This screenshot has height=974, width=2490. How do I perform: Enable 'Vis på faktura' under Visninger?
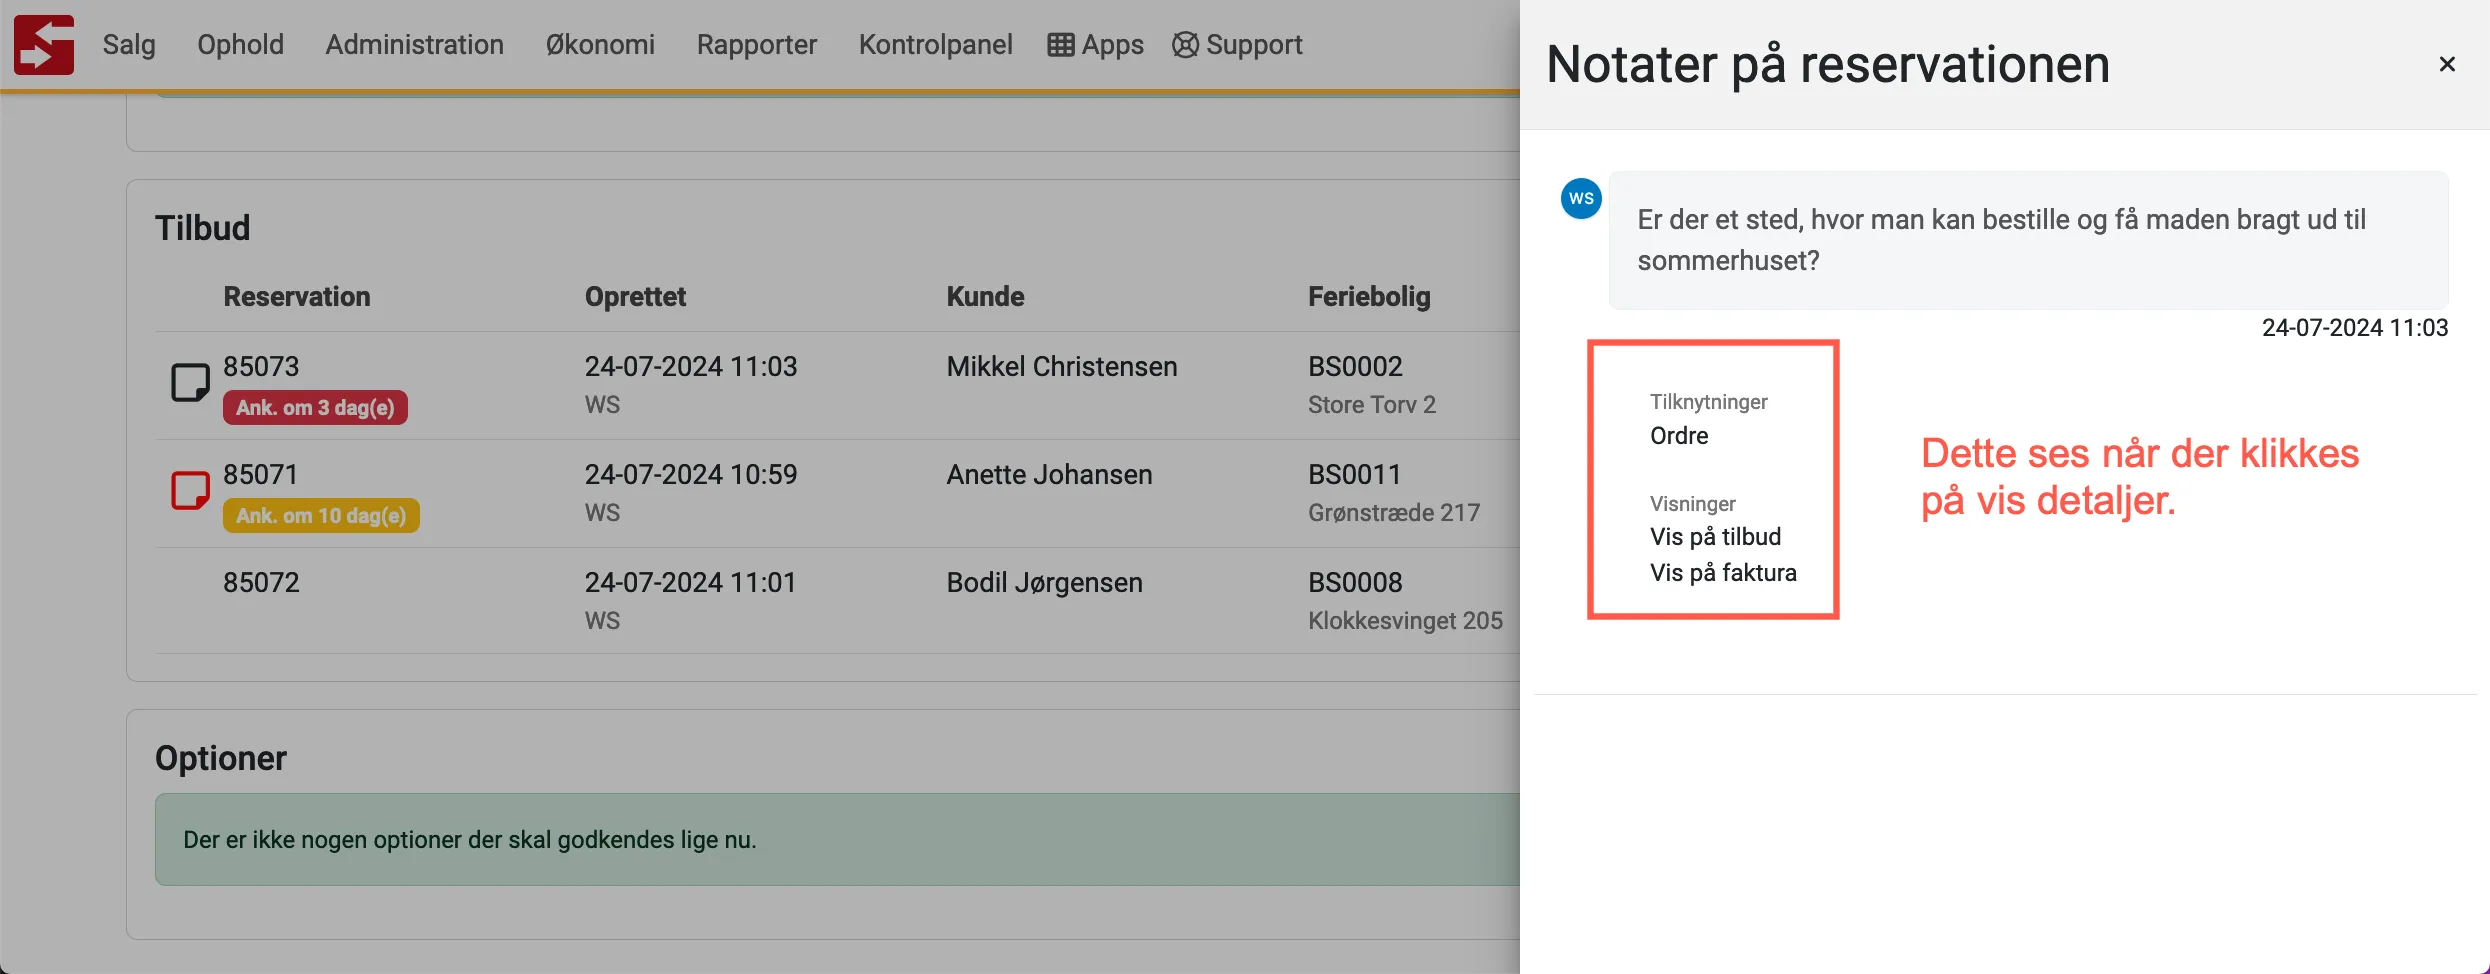(1722, 572)
